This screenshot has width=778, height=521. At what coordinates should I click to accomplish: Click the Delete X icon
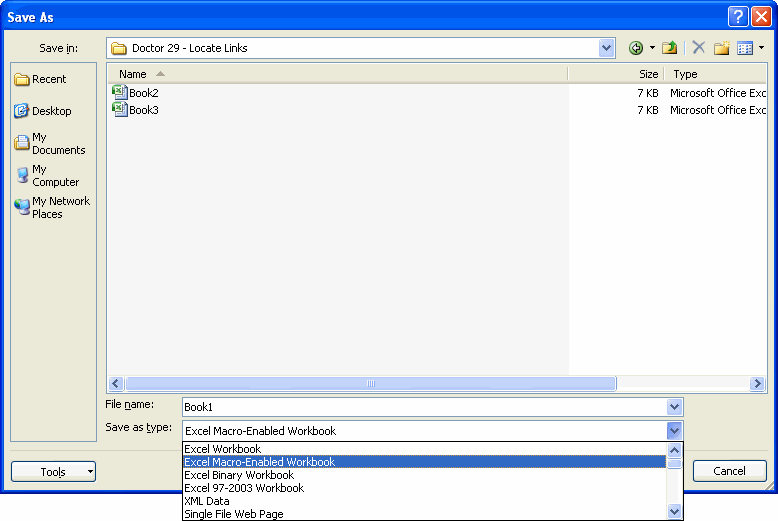pos(699,48)
